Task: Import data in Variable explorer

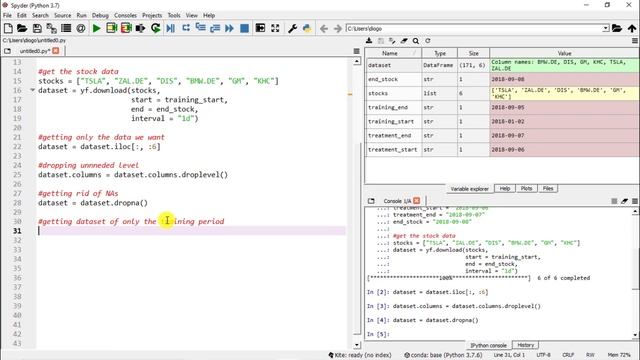Action: (x=369, y=40)
